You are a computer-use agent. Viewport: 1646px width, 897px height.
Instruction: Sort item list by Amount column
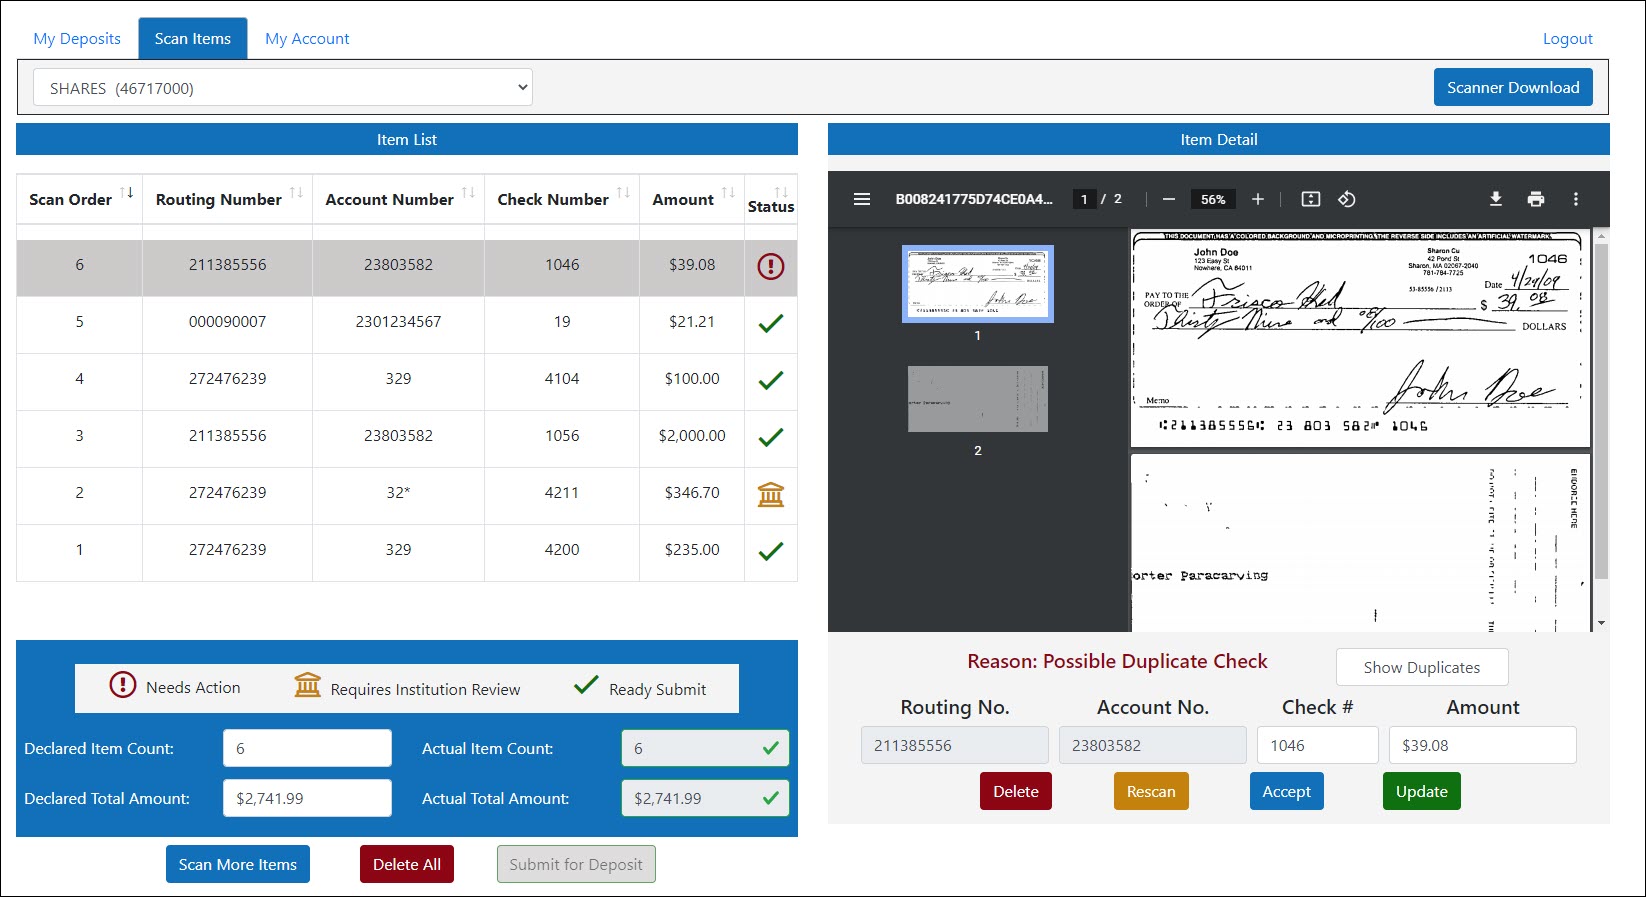(x=727, y=193)
